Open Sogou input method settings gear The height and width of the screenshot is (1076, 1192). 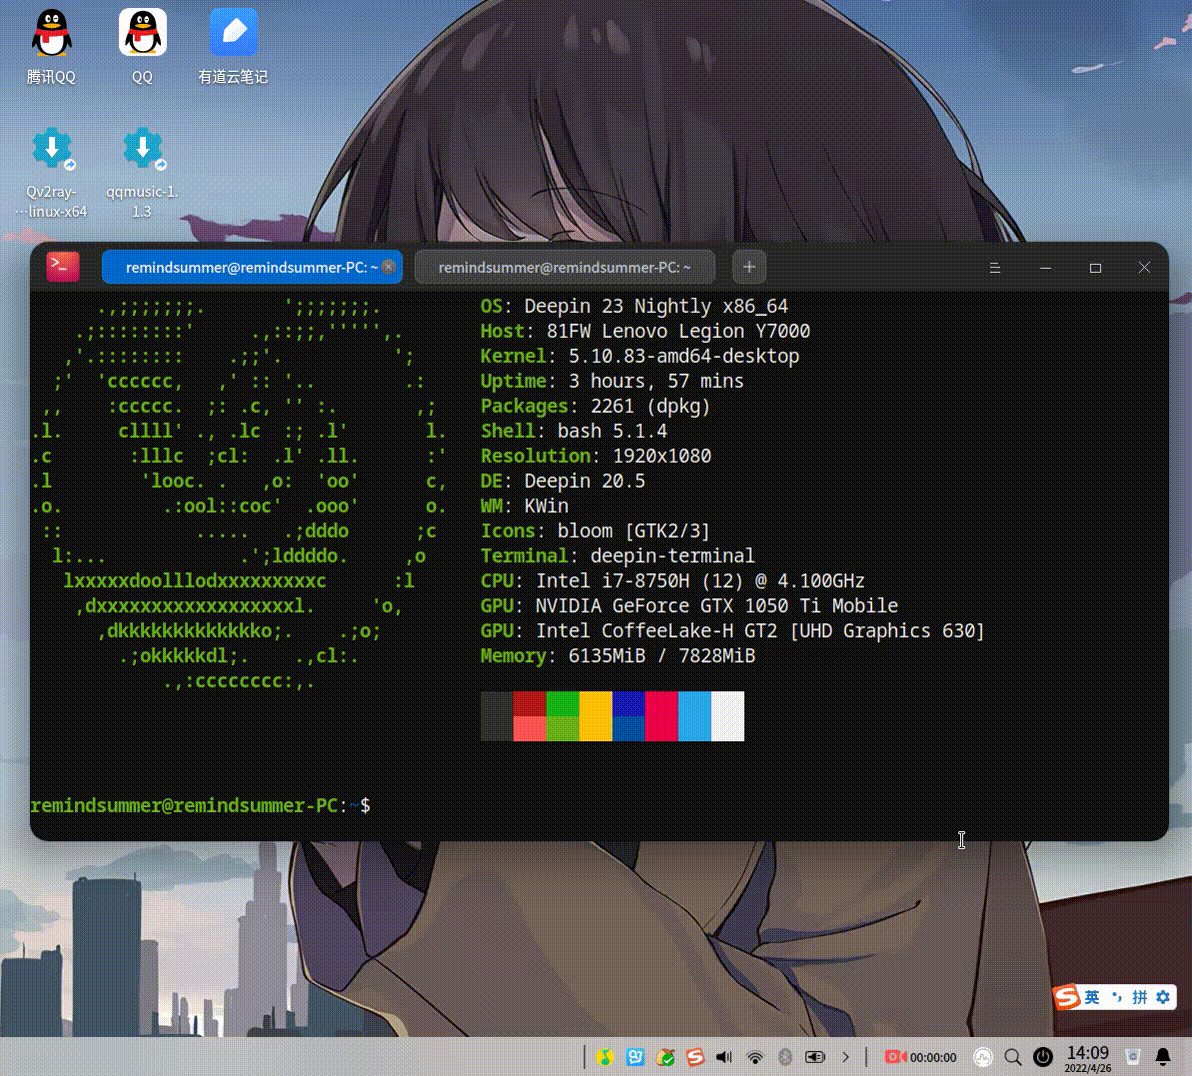click(x=1163, y=997)
